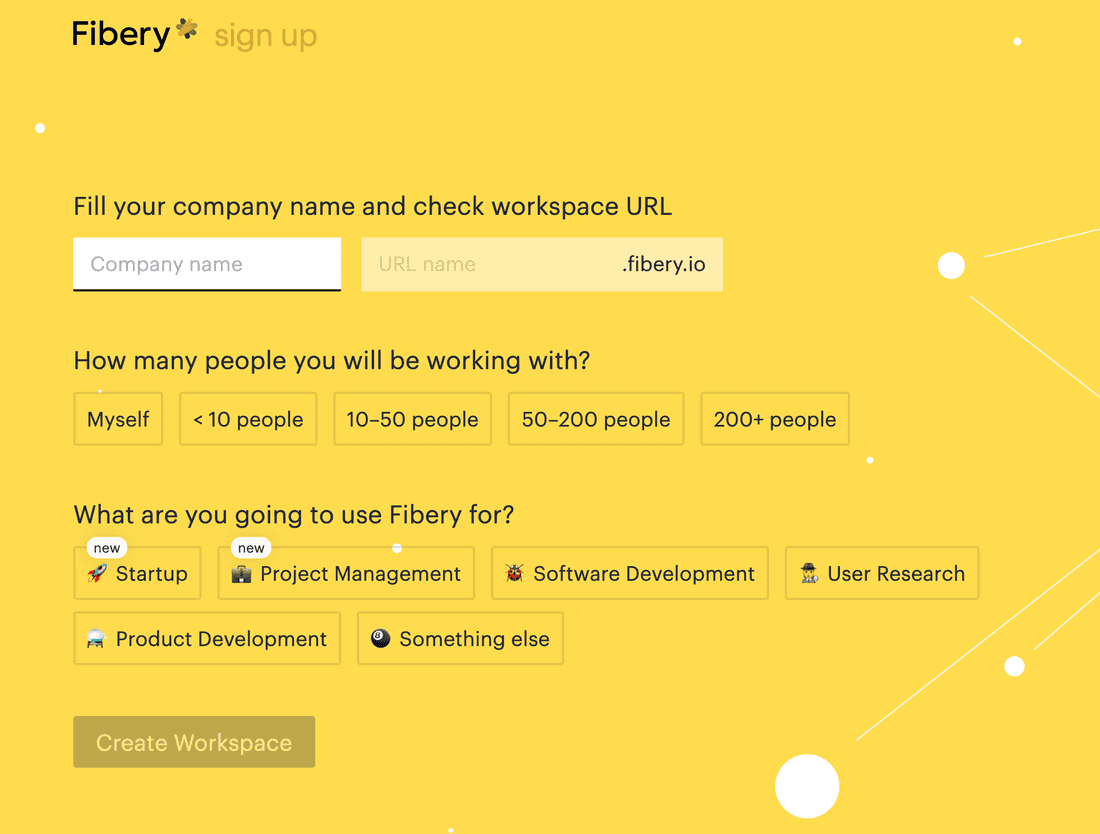The width and height of the screenshot is (1100, 834).
Task: Toggle the Software Development use case label
Action: click(x=643, y=574)
